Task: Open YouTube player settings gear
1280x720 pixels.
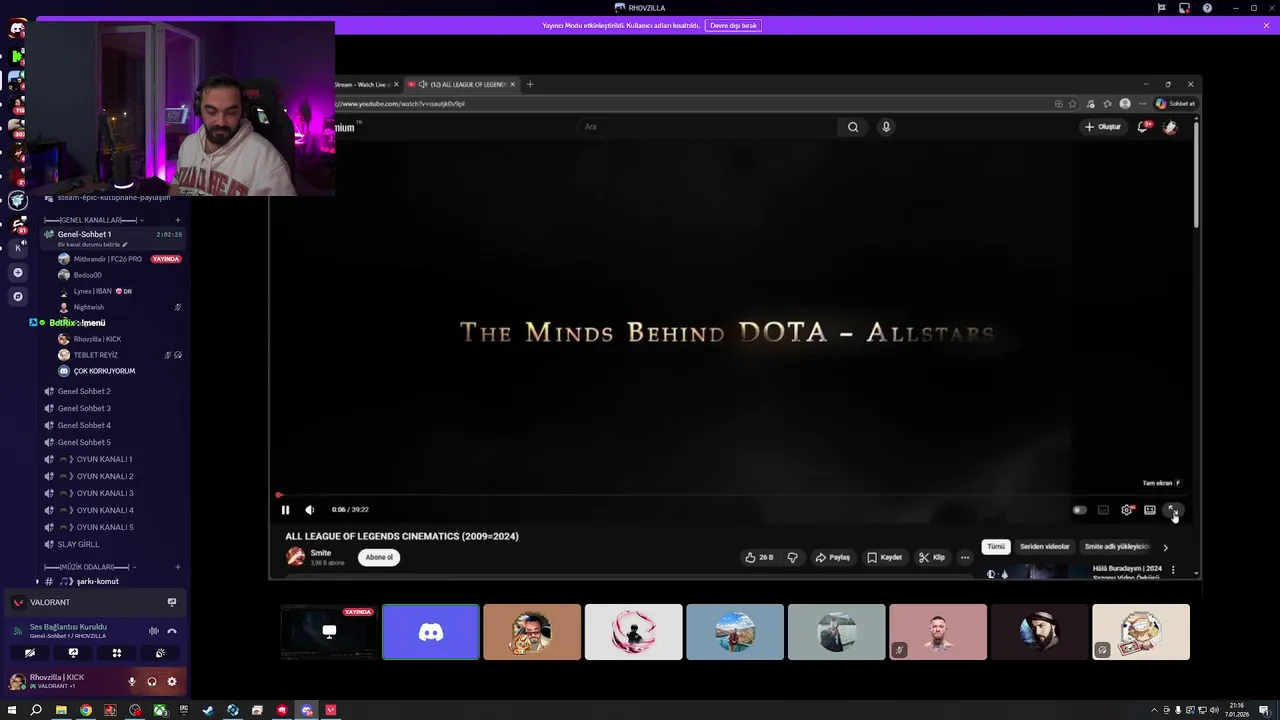Action: point(1127,510)
